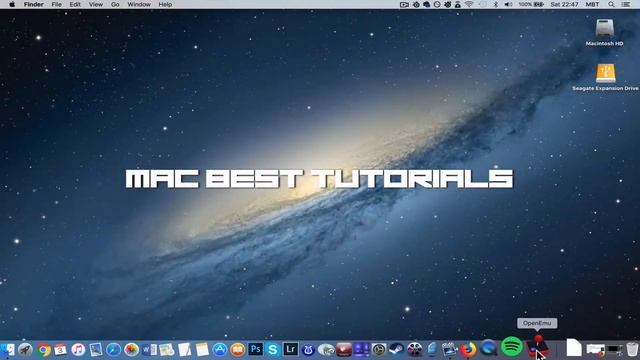The height and width of the screenshot is (360, 640).
Task: Launch Launchpad rocket icon in Dock
Action: coord(25,350)
